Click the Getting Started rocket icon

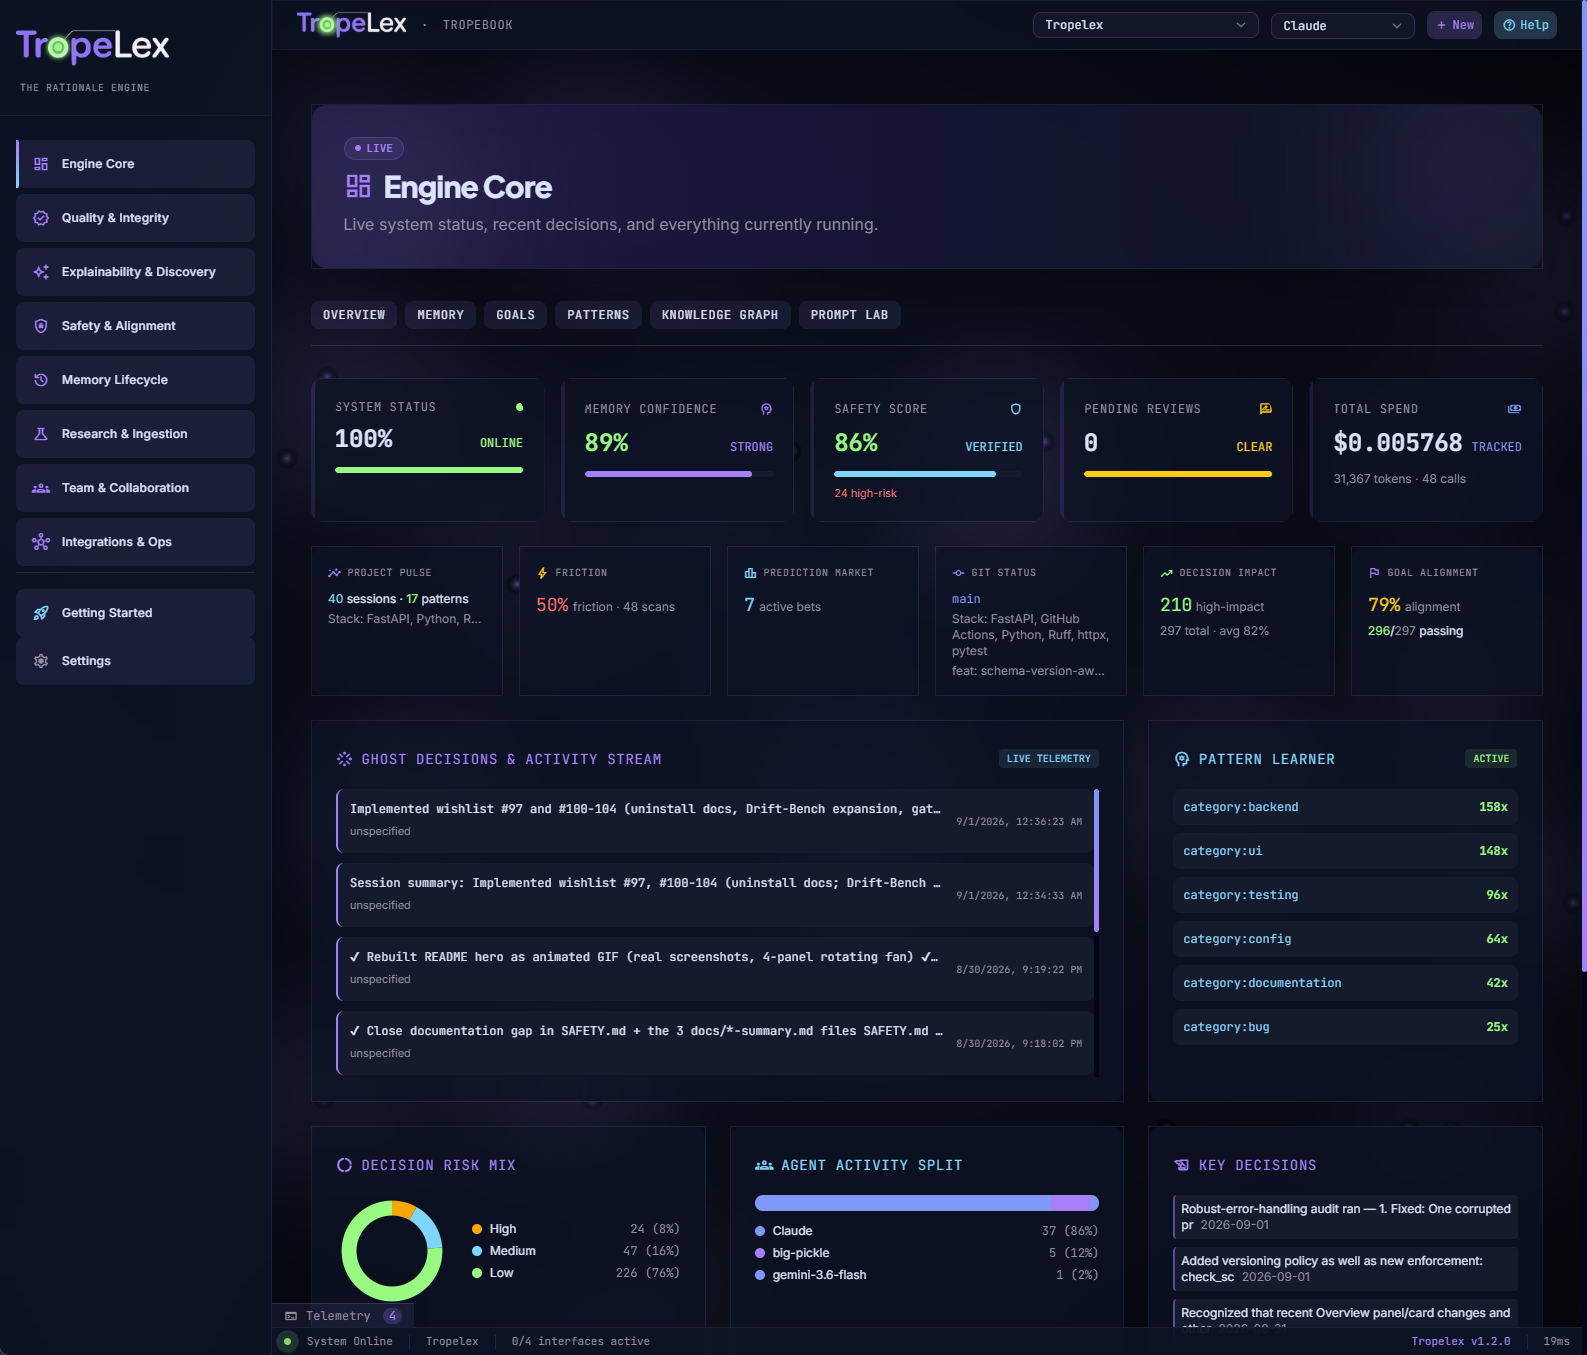click(x=41, y=613)
